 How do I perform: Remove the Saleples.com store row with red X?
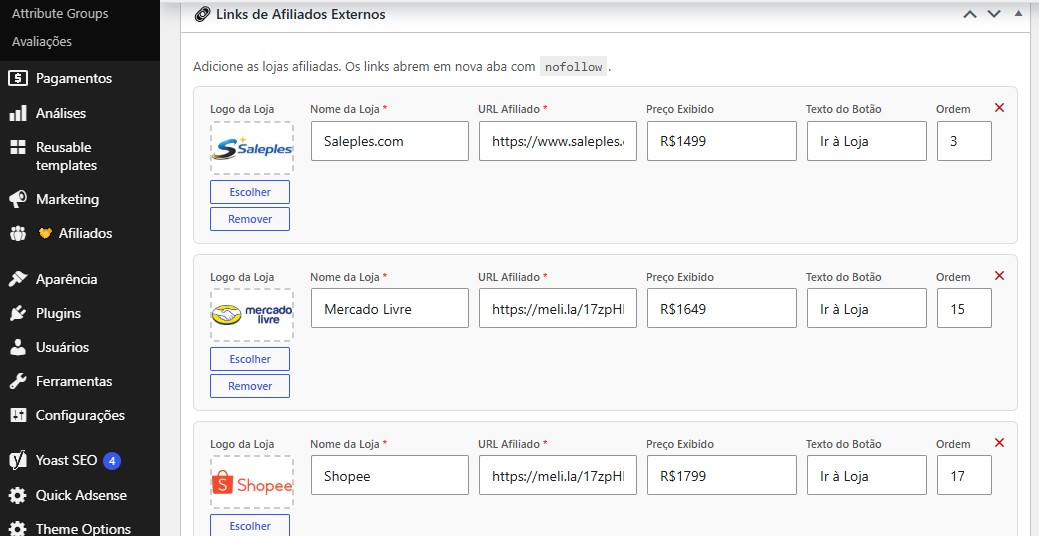coord(999,107)
